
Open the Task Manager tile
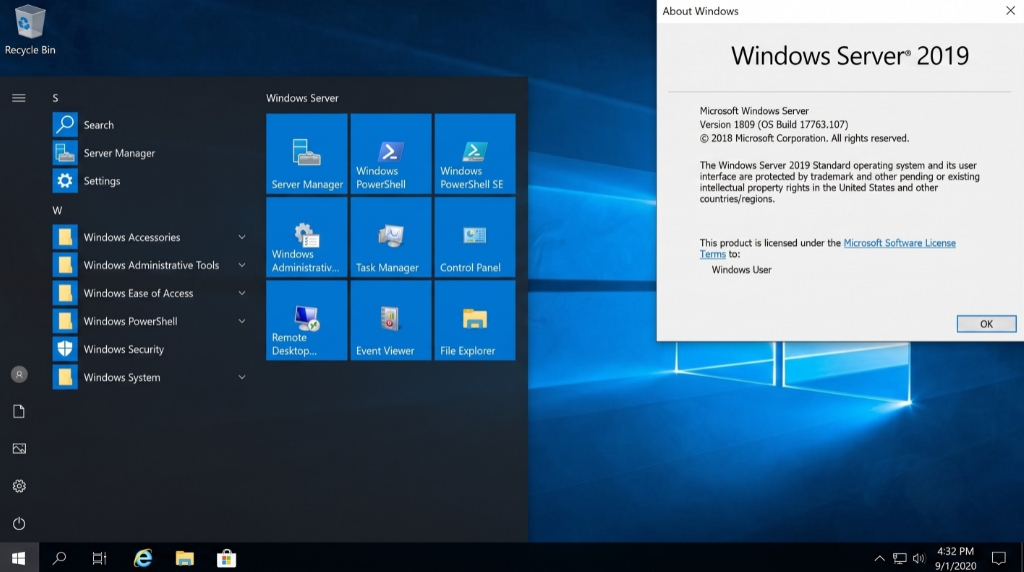(391, 237)
